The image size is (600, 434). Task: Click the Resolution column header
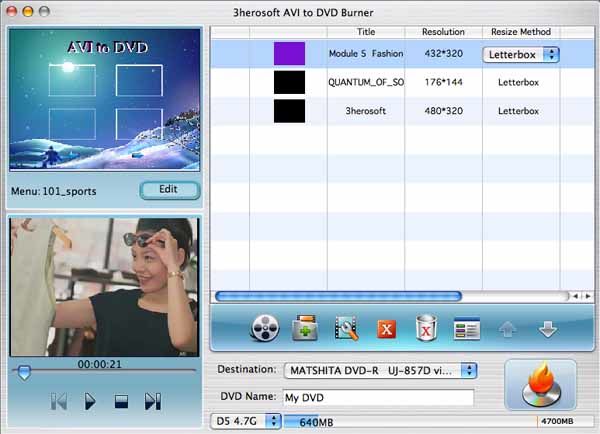click(x=443, y=32)
